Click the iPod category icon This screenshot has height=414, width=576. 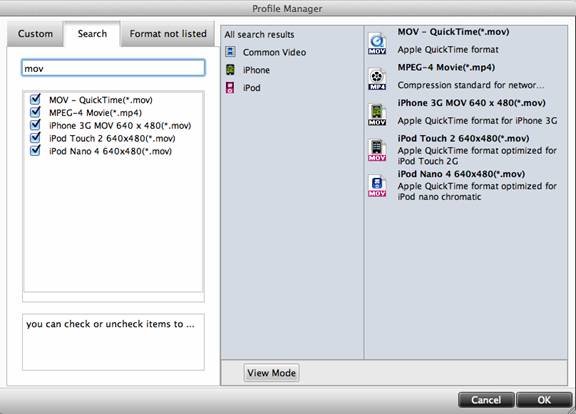coord(230,87)
